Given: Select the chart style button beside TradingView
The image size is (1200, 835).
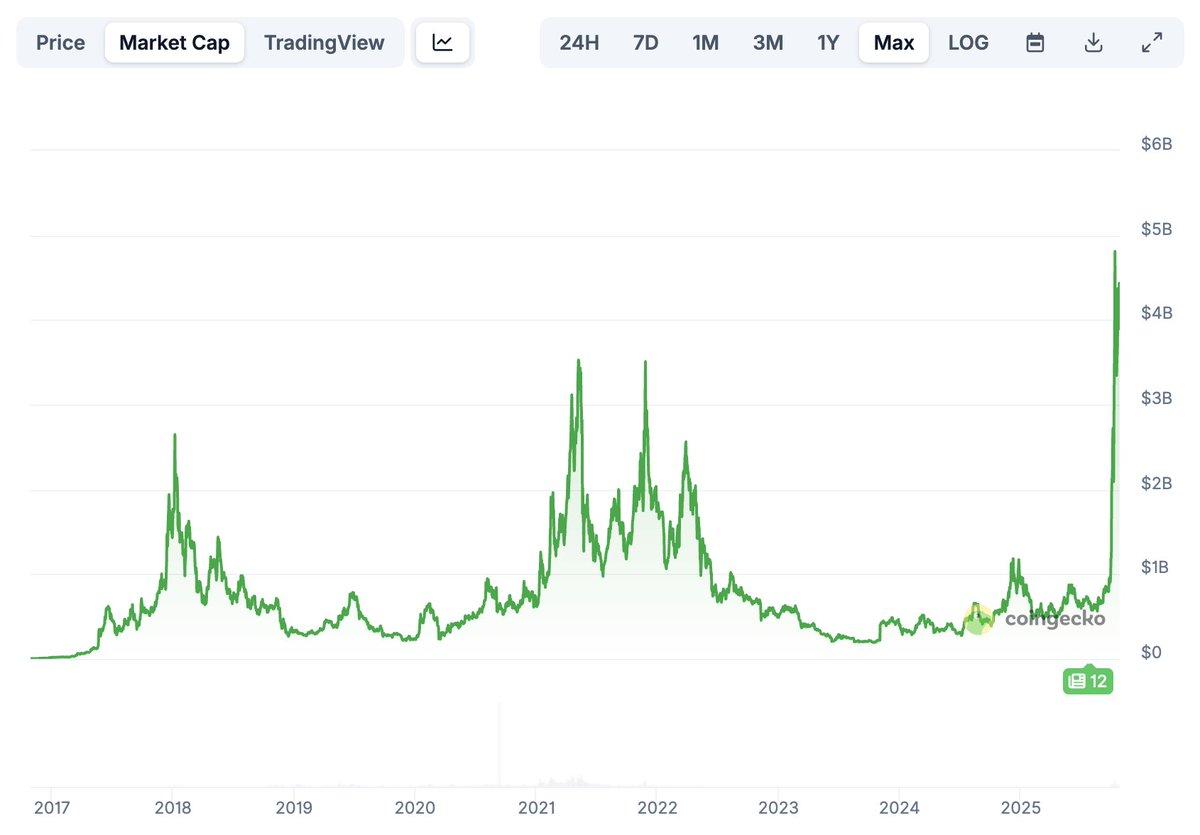Looking at the screenshot, I should pyautogui.click(x=442, y=42).
